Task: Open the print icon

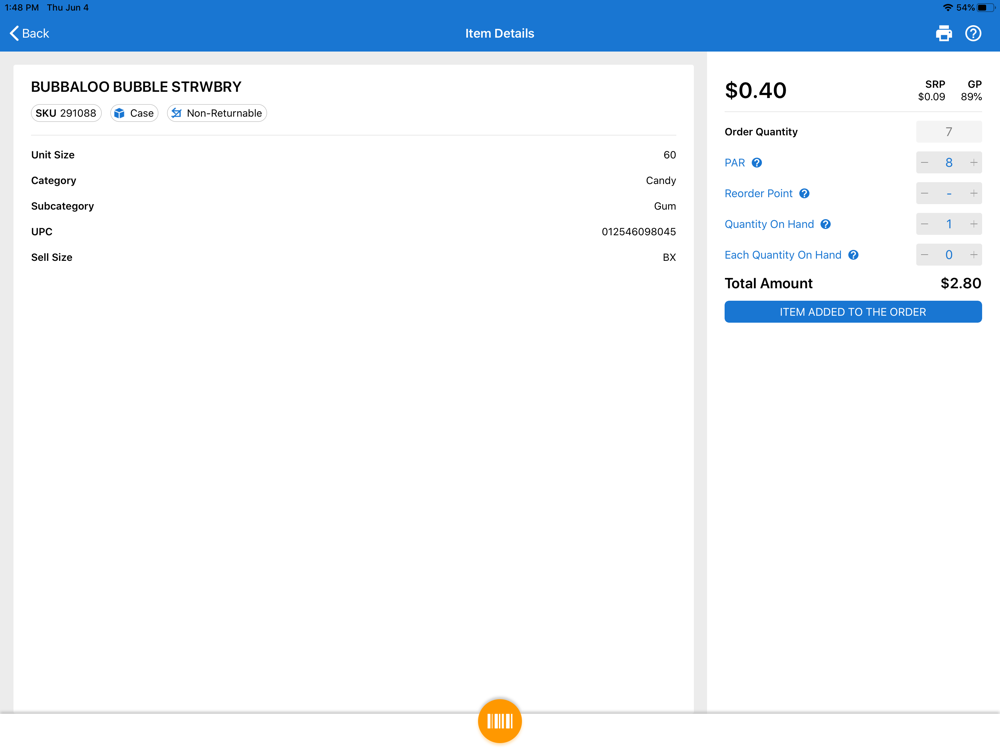Action: coord(944,33)
